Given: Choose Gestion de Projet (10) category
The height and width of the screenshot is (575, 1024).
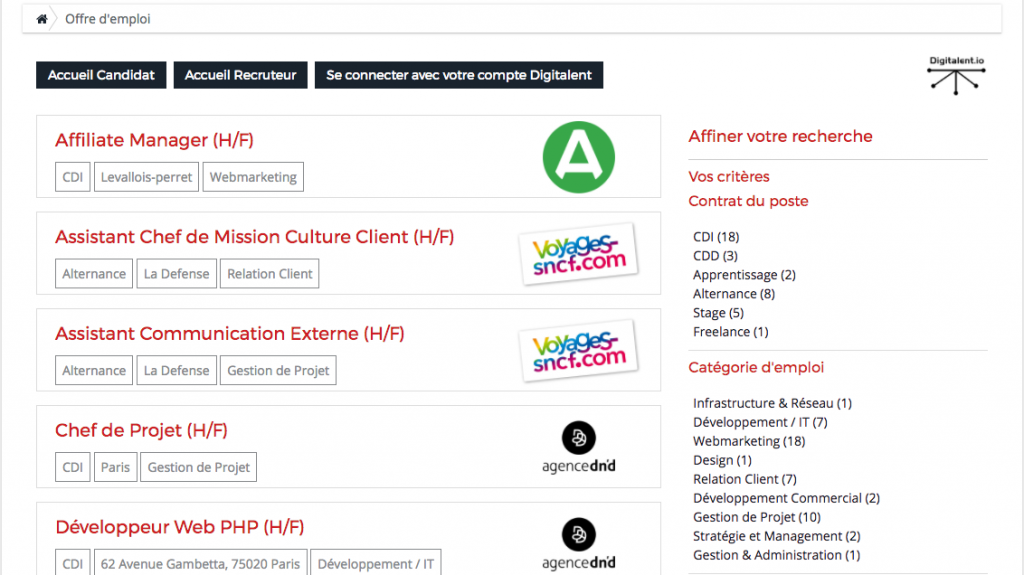Looking at the screenshot, I should coord(757,517).
